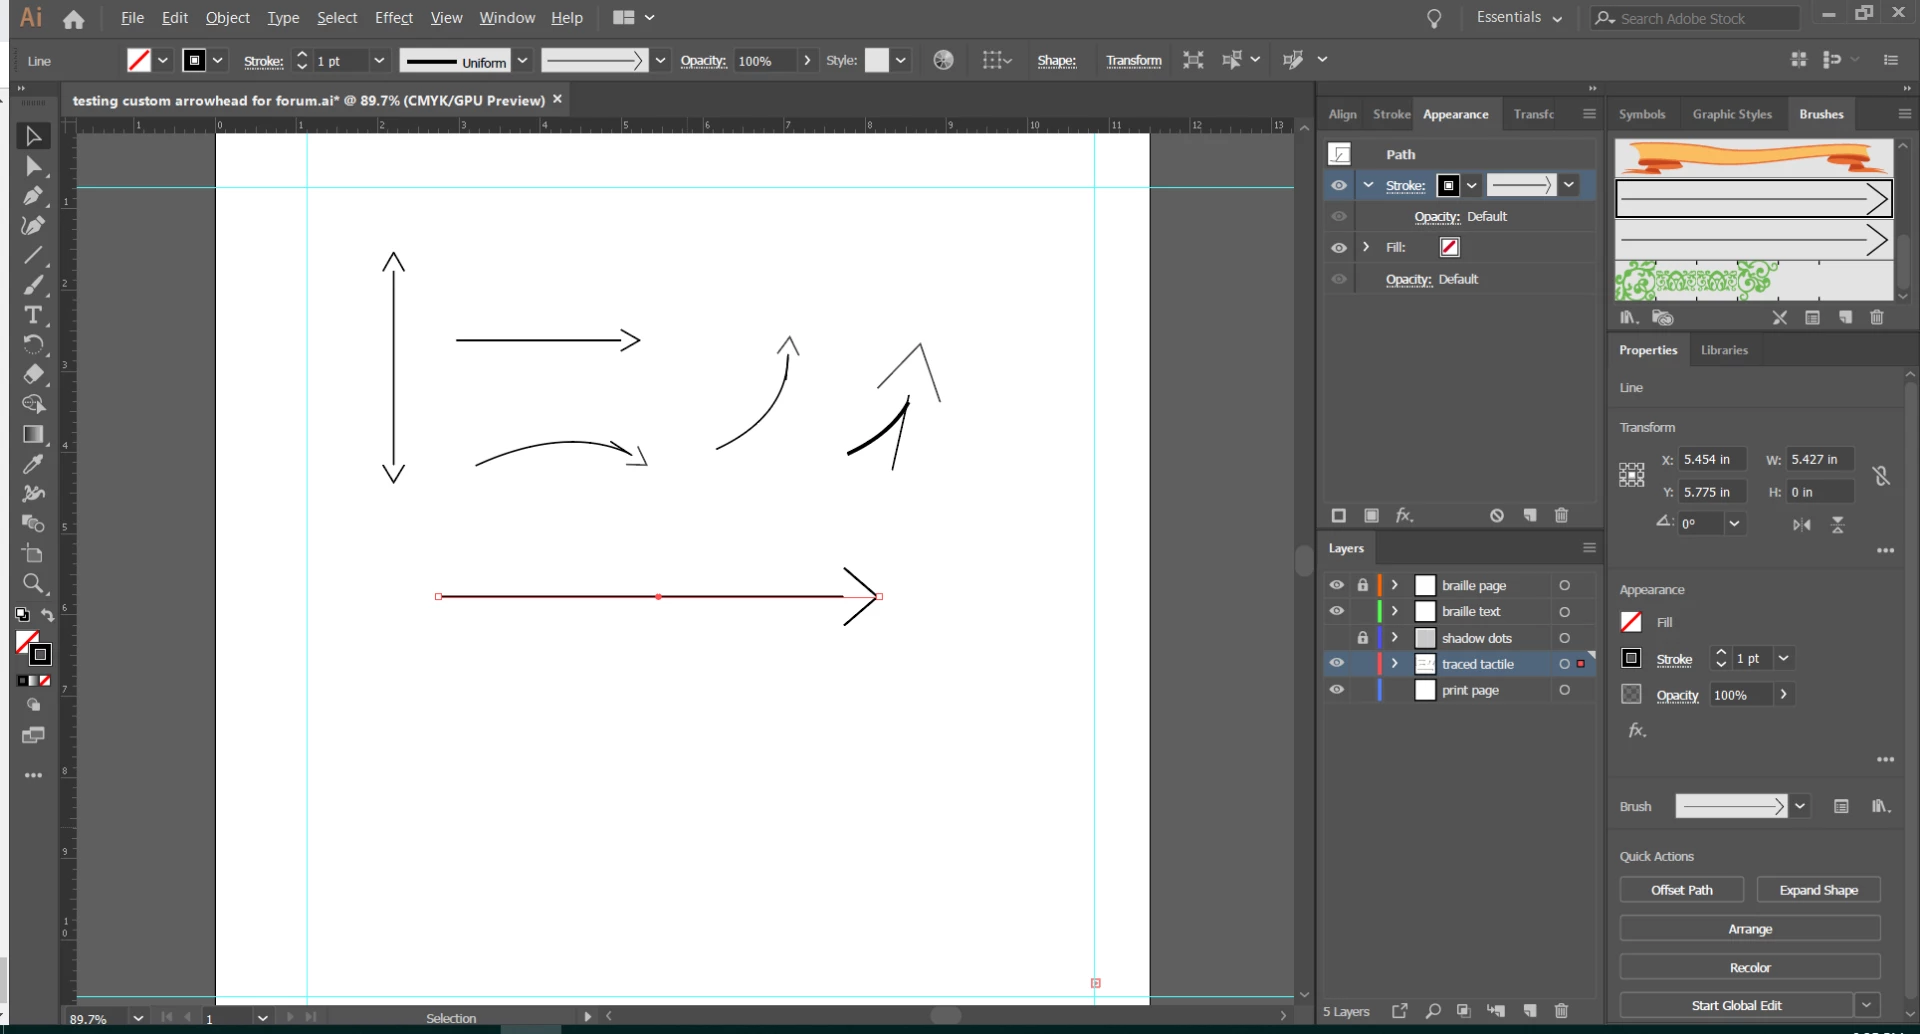The height and width of the screenshot is (1034, 1920).
Task: Open zoom level dropdown at status bar
Action: pos(138,1018)
